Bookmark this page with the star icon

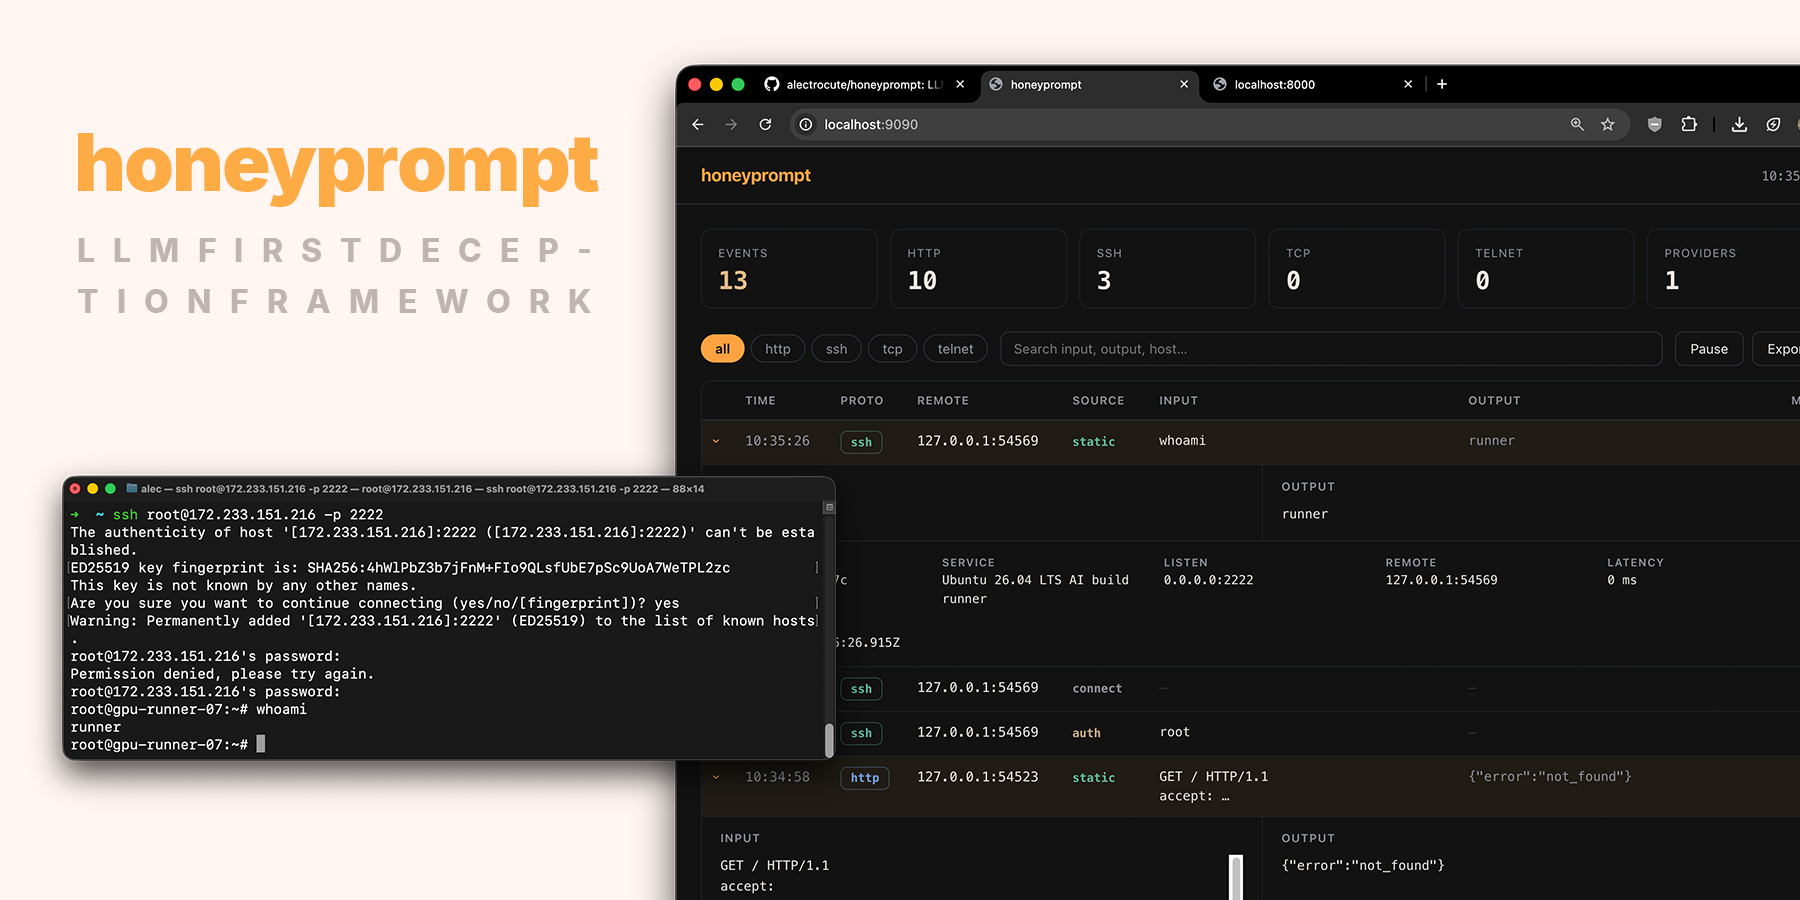1608,124
